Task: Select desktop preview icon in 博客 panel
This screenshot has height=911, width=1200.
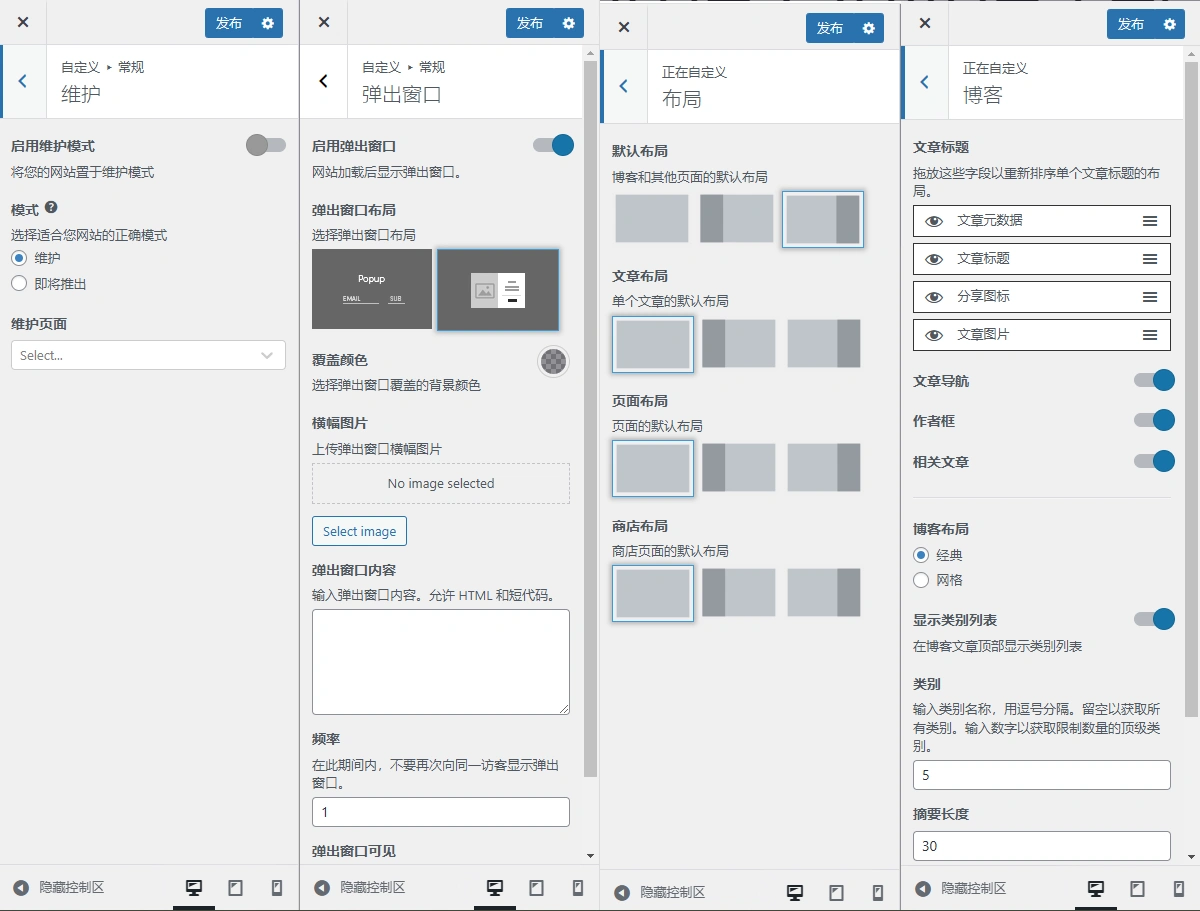Action: (1095, 888)
